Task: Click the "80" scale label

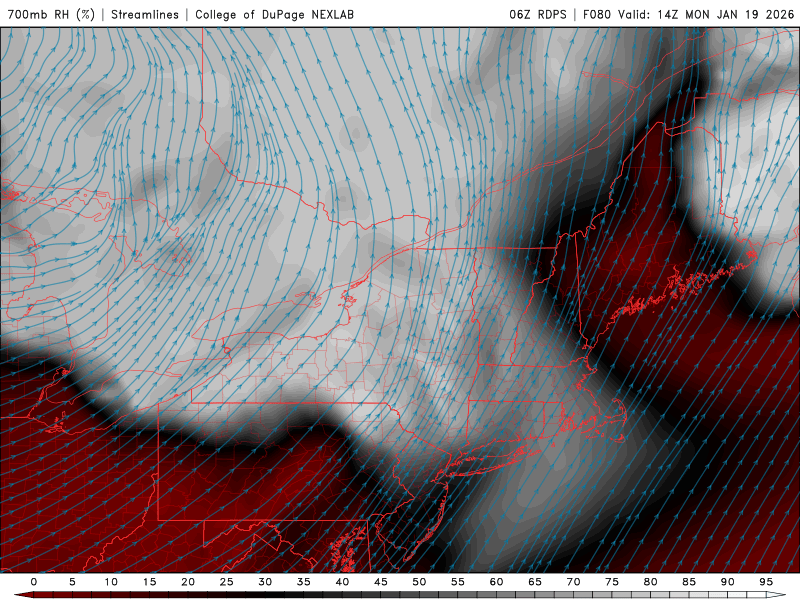Action: coord(651,582)
